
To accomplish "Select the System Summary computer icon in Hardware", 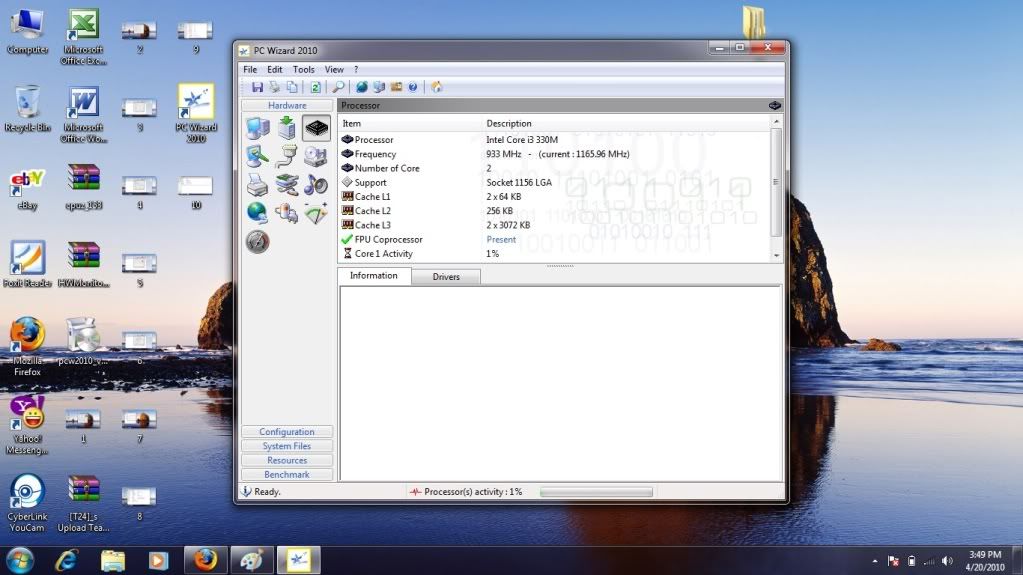I will pyautogui.click(x=258, y=128).
